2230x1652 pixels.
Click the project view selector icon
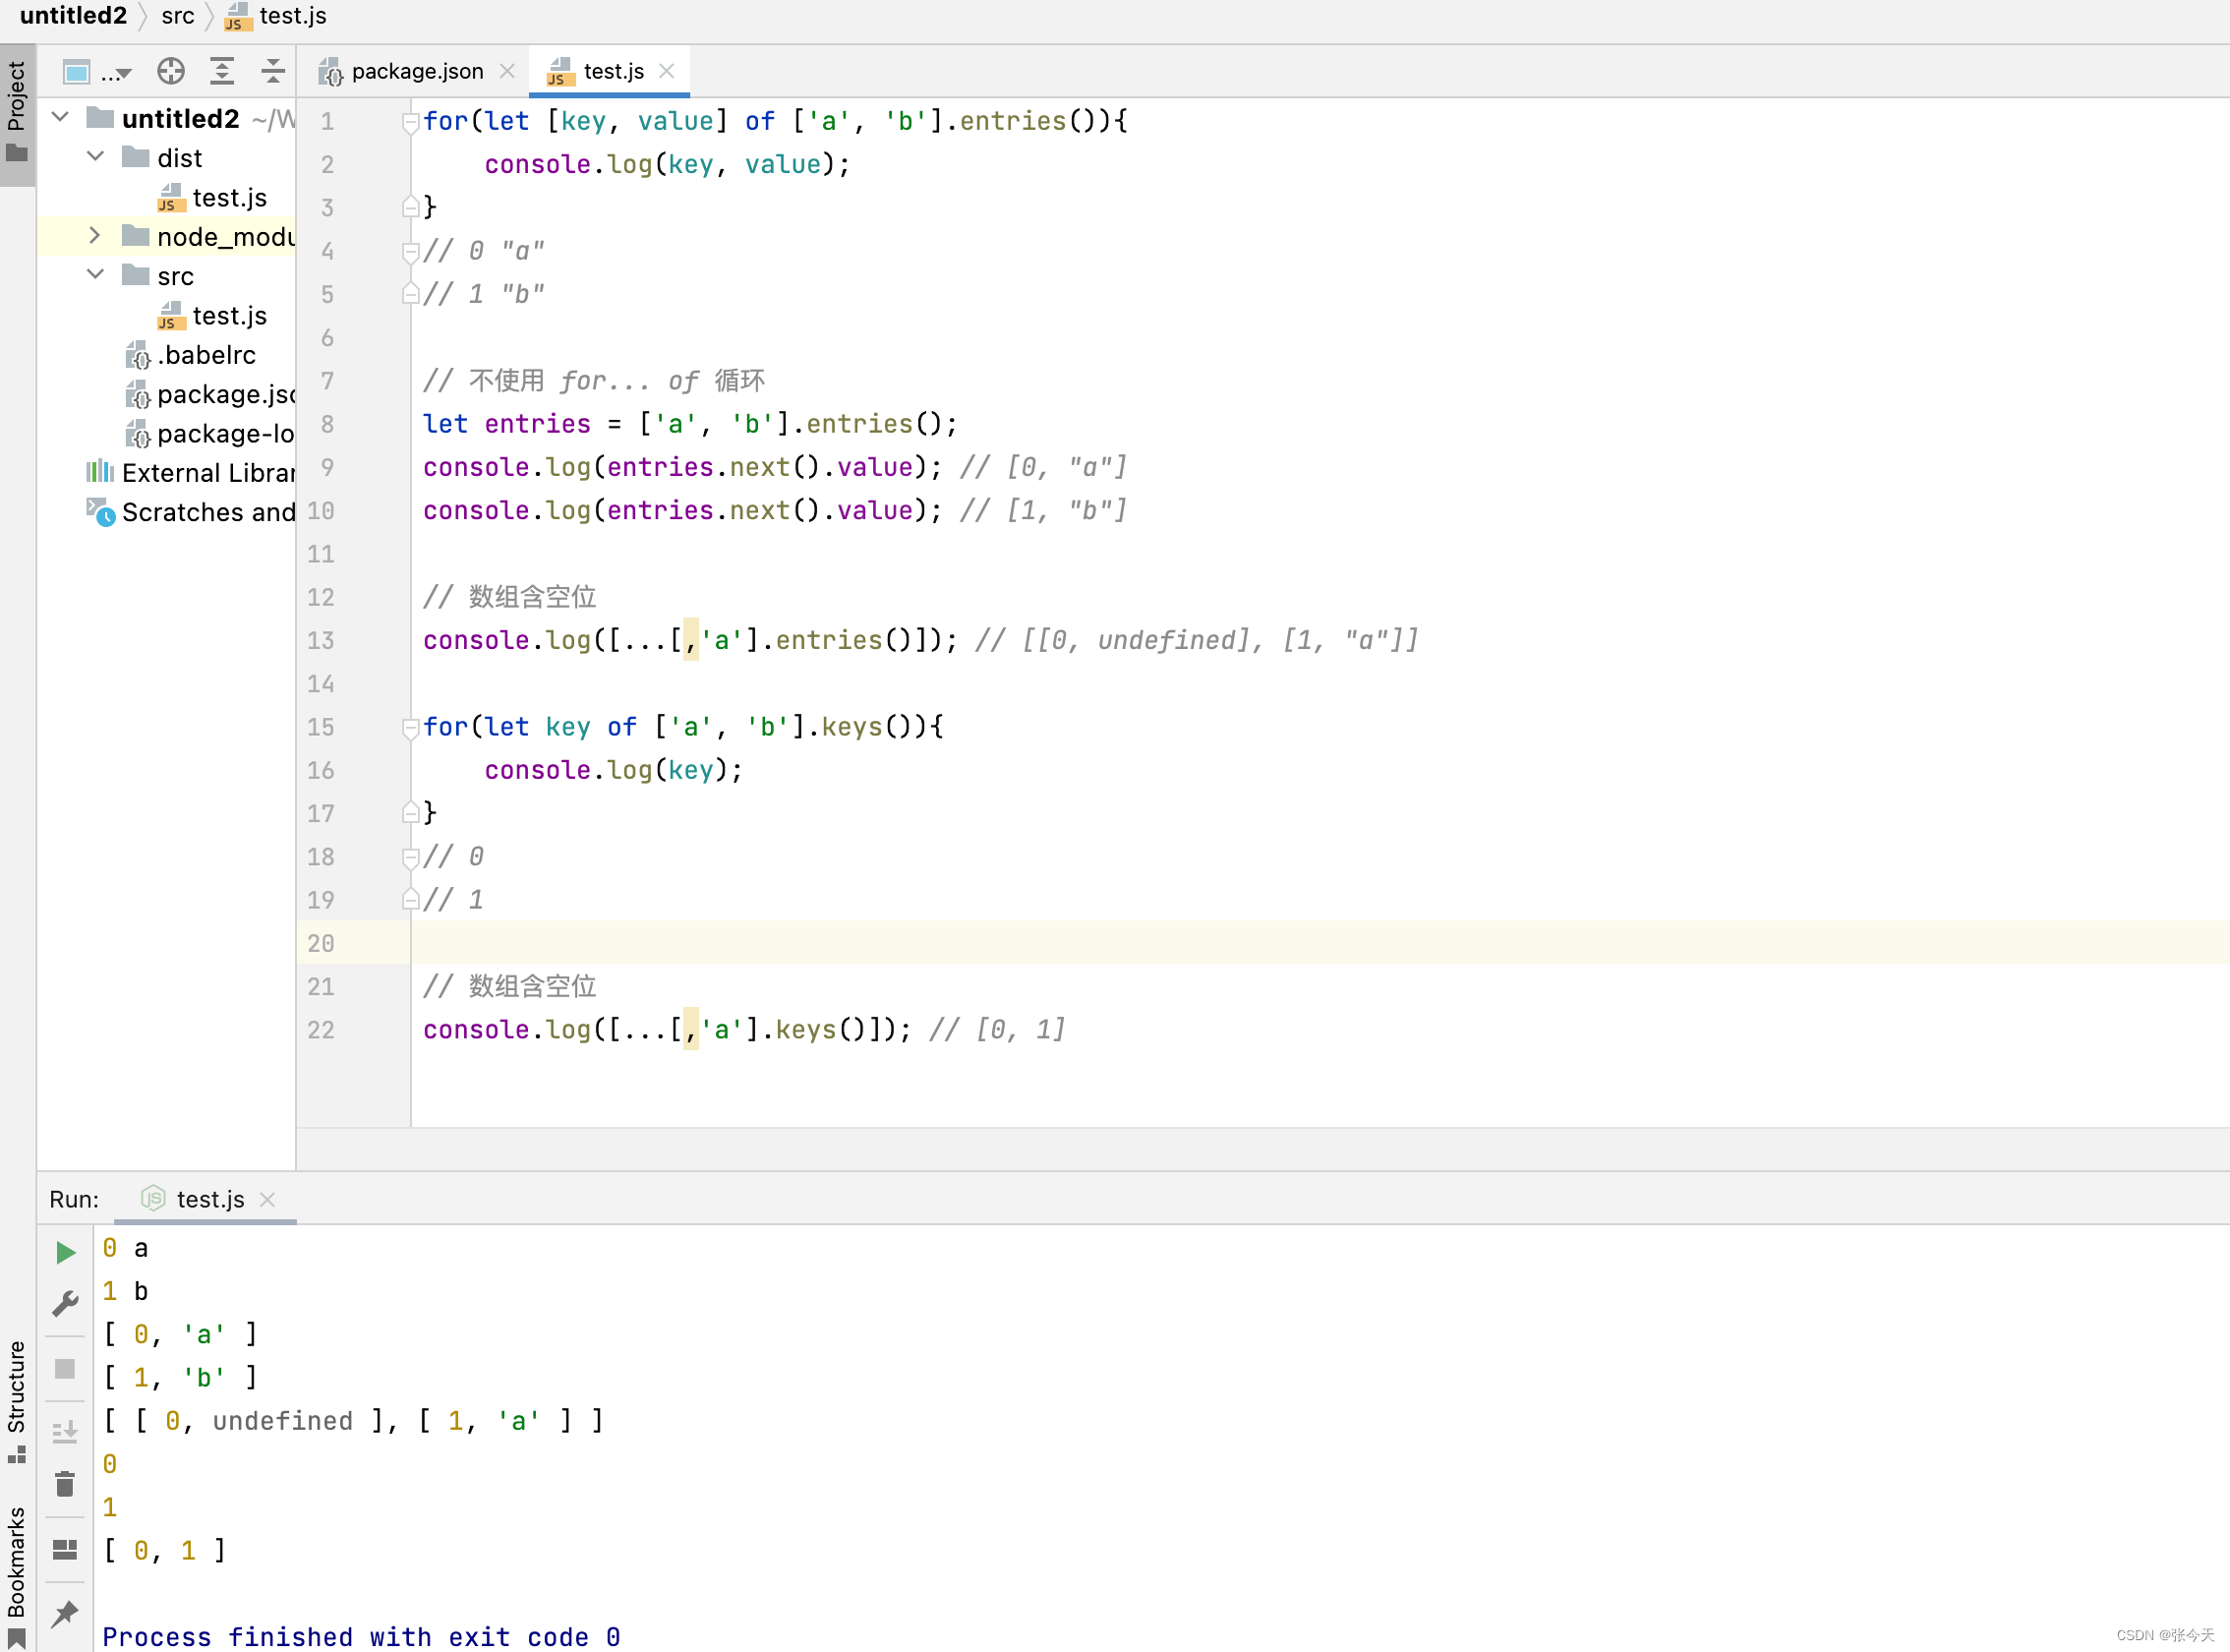click(76, 72)
